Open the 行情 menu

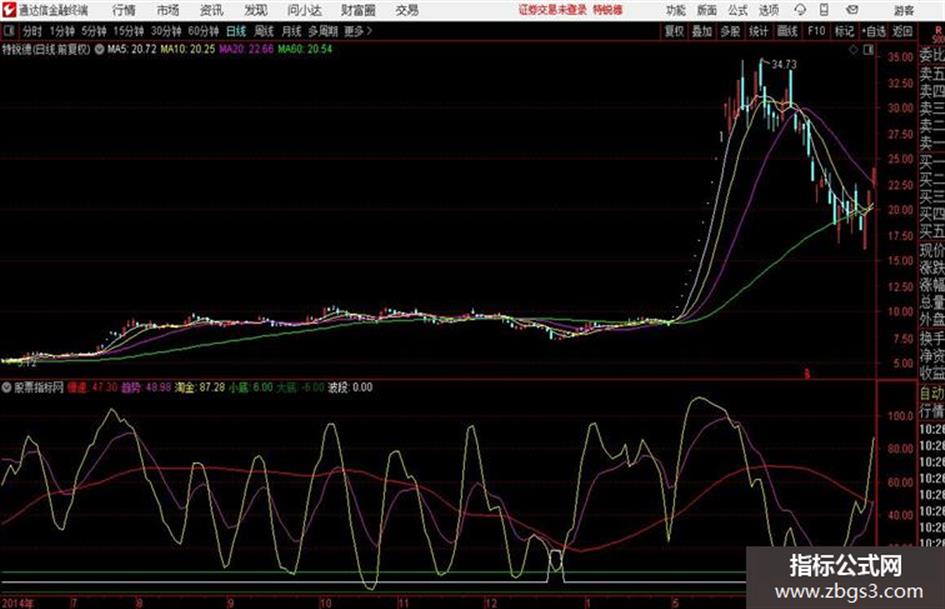click(124, 10)
